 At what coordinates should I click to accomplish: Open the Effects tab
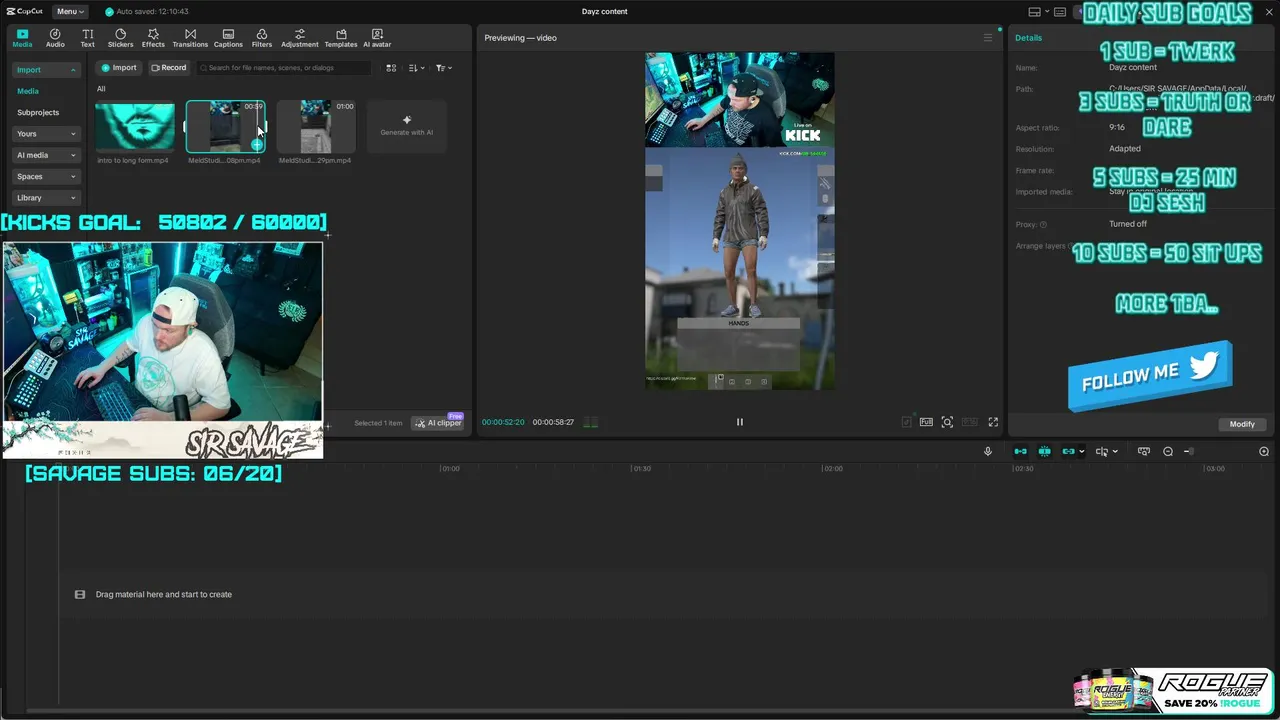[x=153, y=38]
